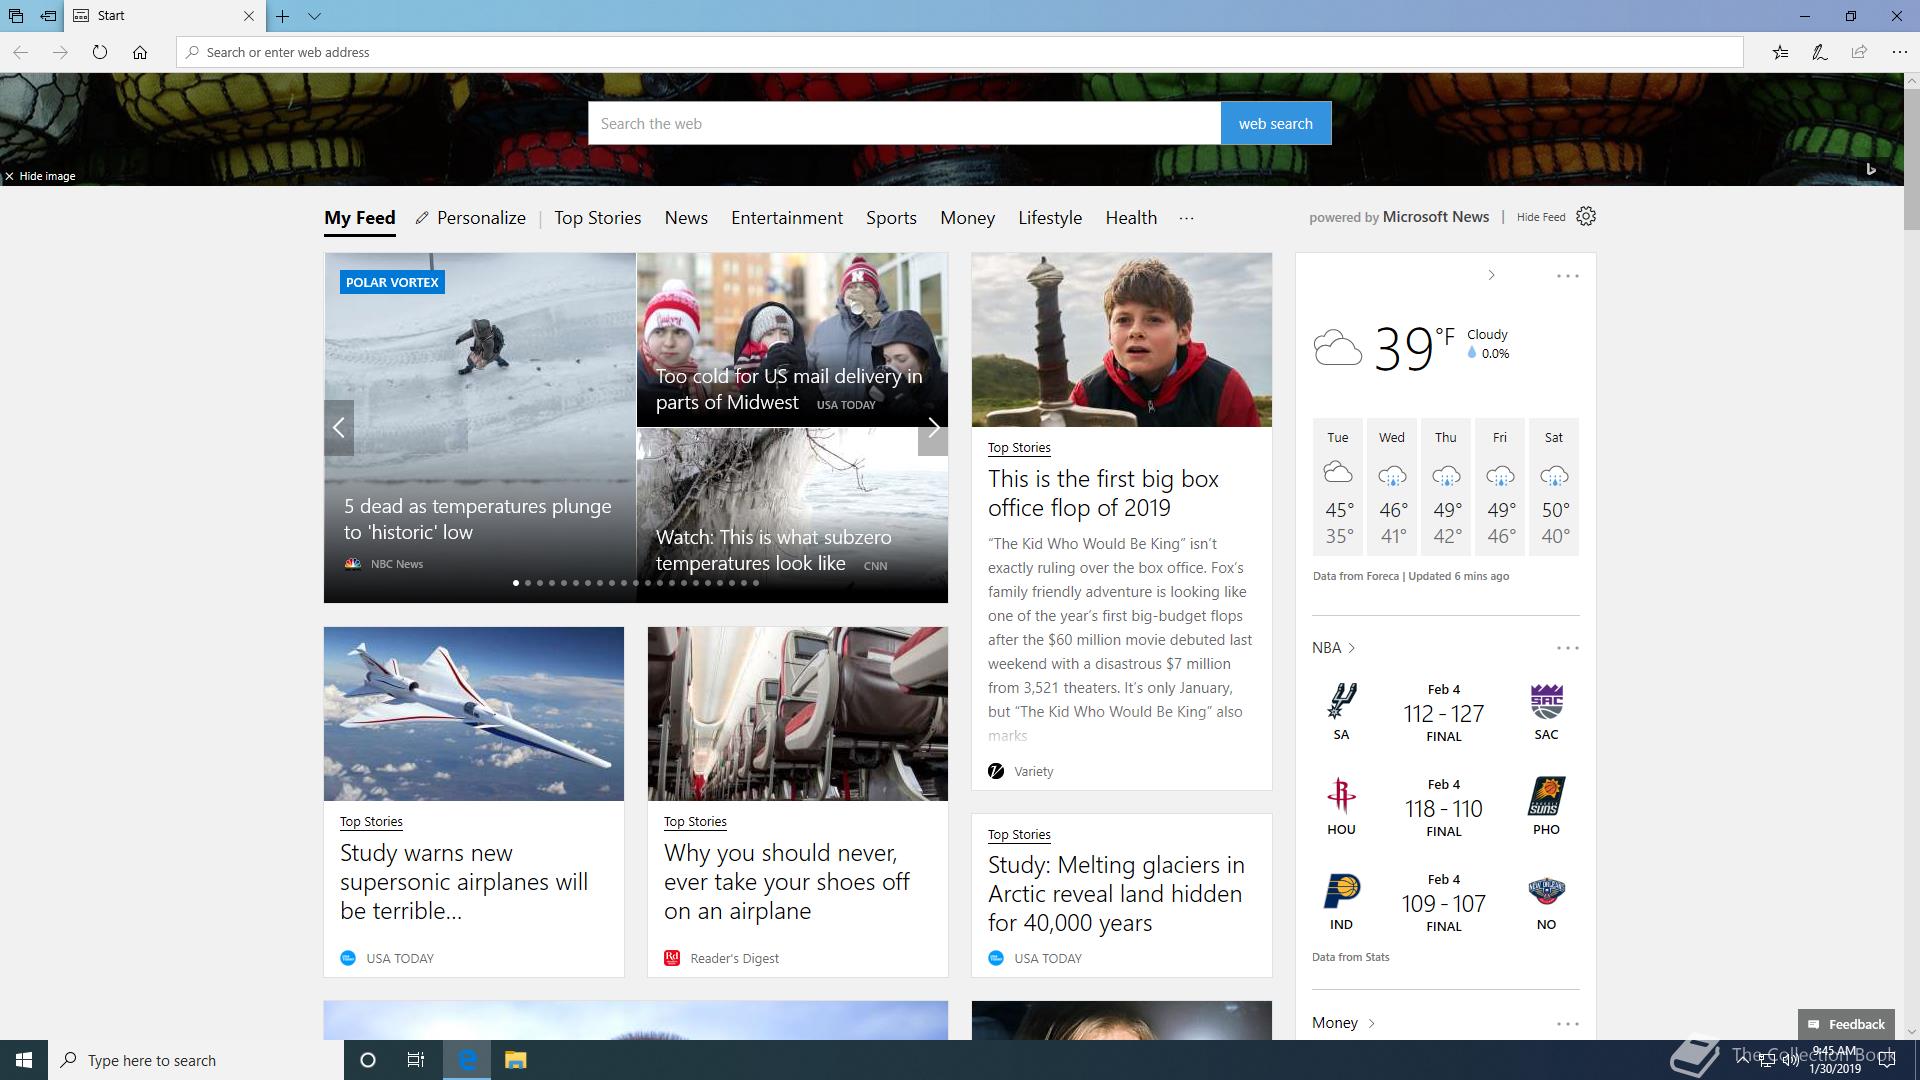The height and width of the screenshot is (1080, 1920).
Task: Click the Personalize pencil icon
Action: pyautogui.click(x=422, y=218)
